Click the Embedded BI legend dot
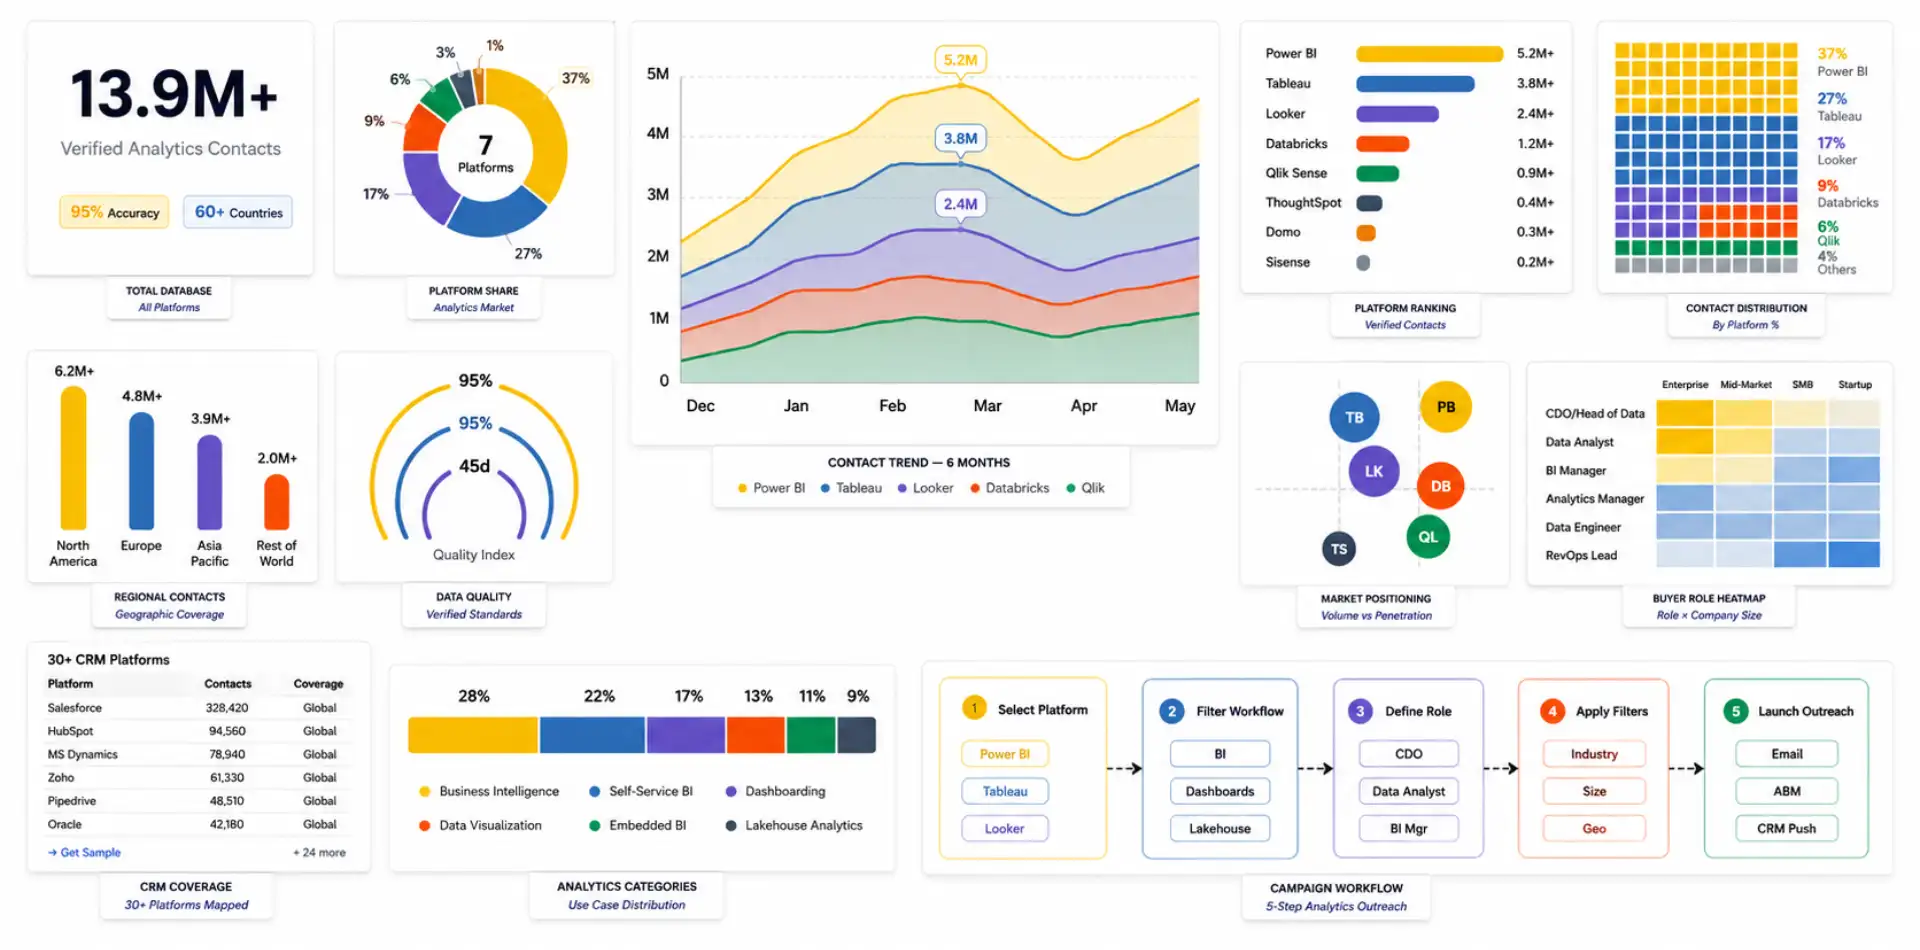The height and width of the screenshot is (950, 1920). 595,825
